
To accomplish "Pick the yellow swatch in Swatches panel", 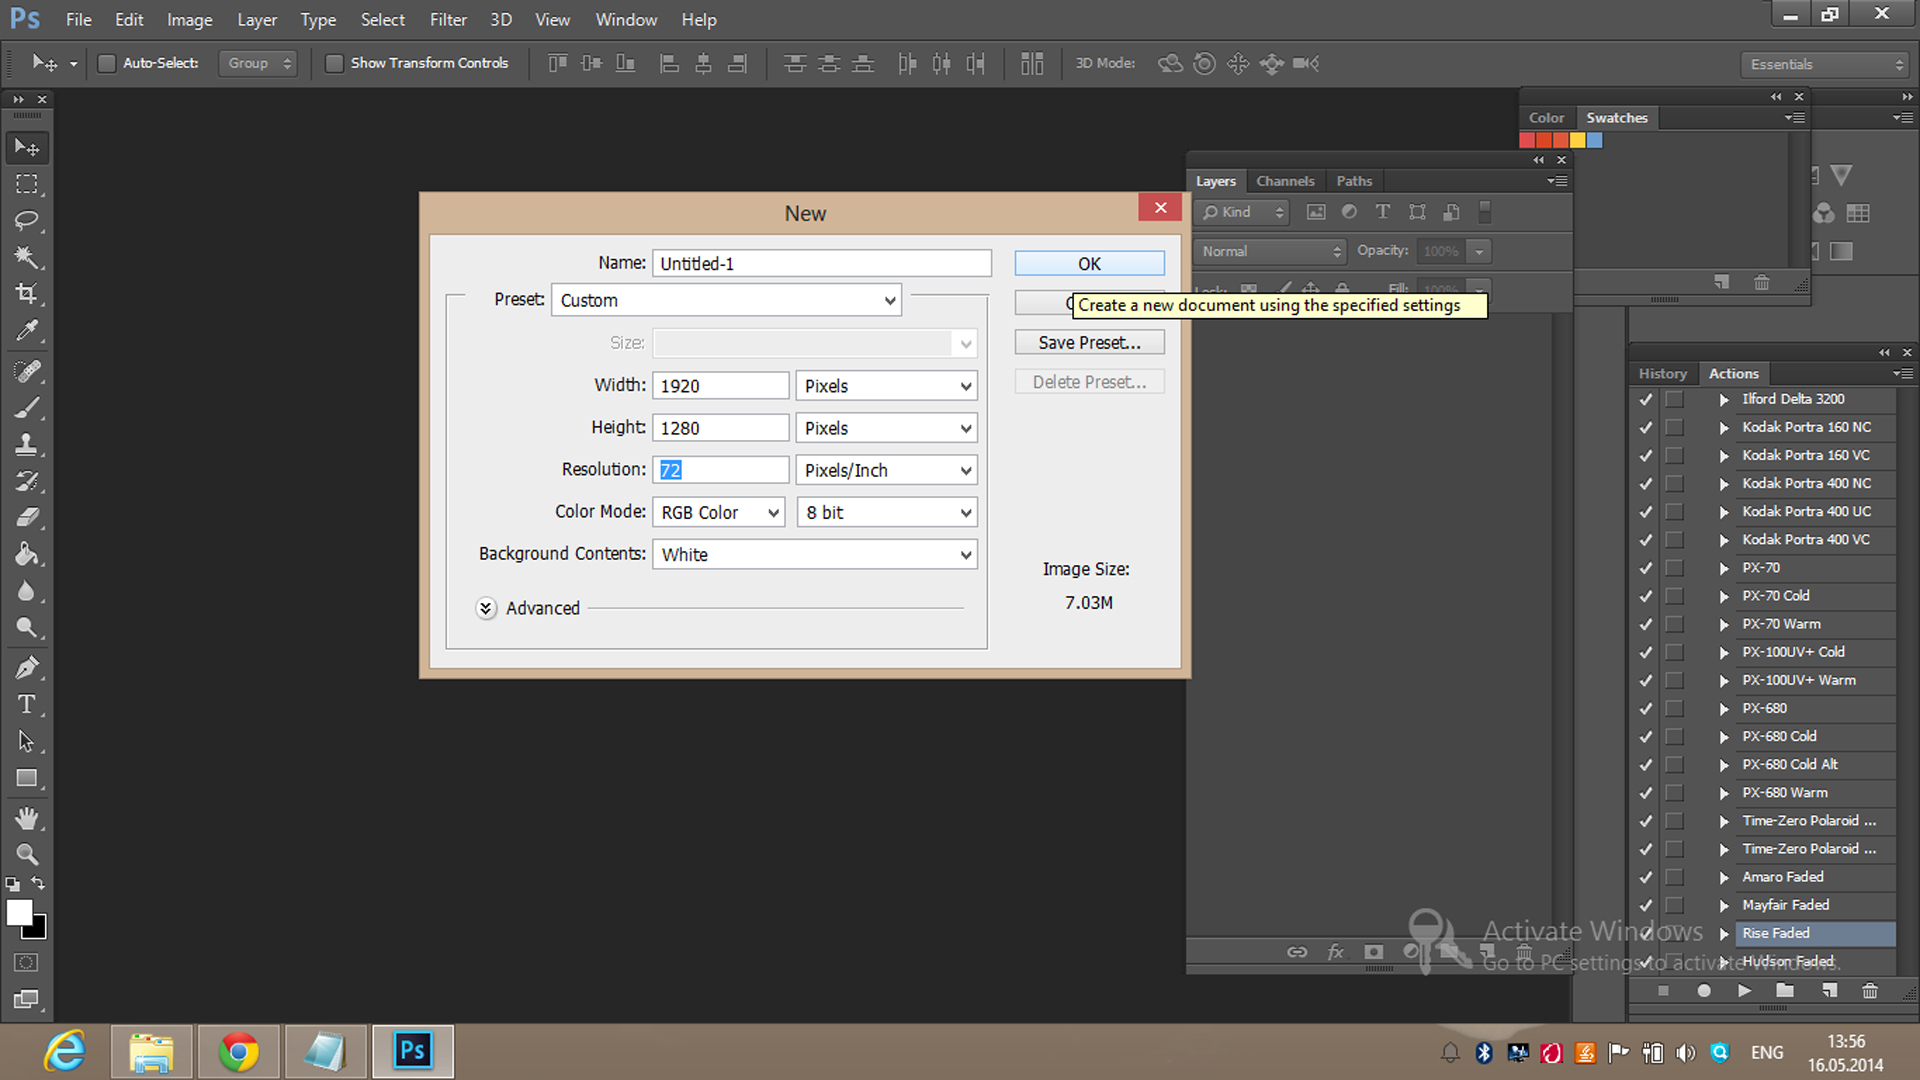I will coord(1577,140).
